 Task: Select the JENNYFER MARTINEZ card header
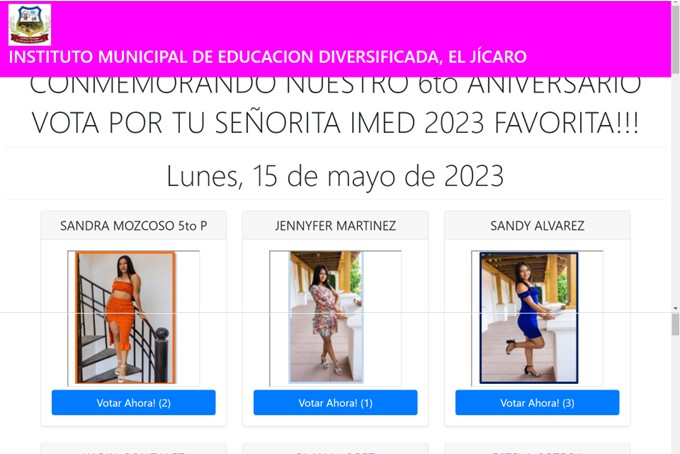(x=335, y=225)
